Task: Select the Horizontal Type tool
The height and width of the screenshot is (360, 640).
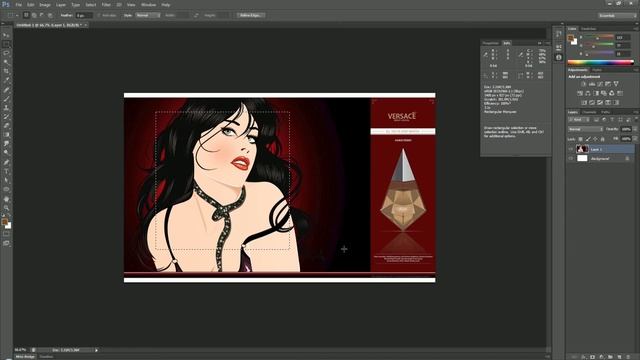Action: point(6,171)
